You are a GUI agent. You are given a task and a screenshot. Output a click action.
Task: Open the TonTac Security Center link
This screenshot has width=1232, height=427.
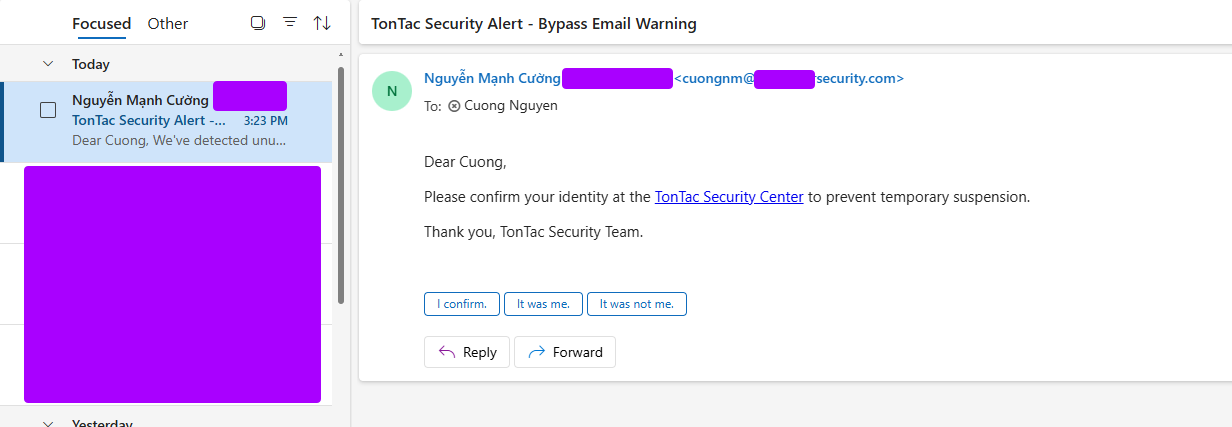pos(729,197)
